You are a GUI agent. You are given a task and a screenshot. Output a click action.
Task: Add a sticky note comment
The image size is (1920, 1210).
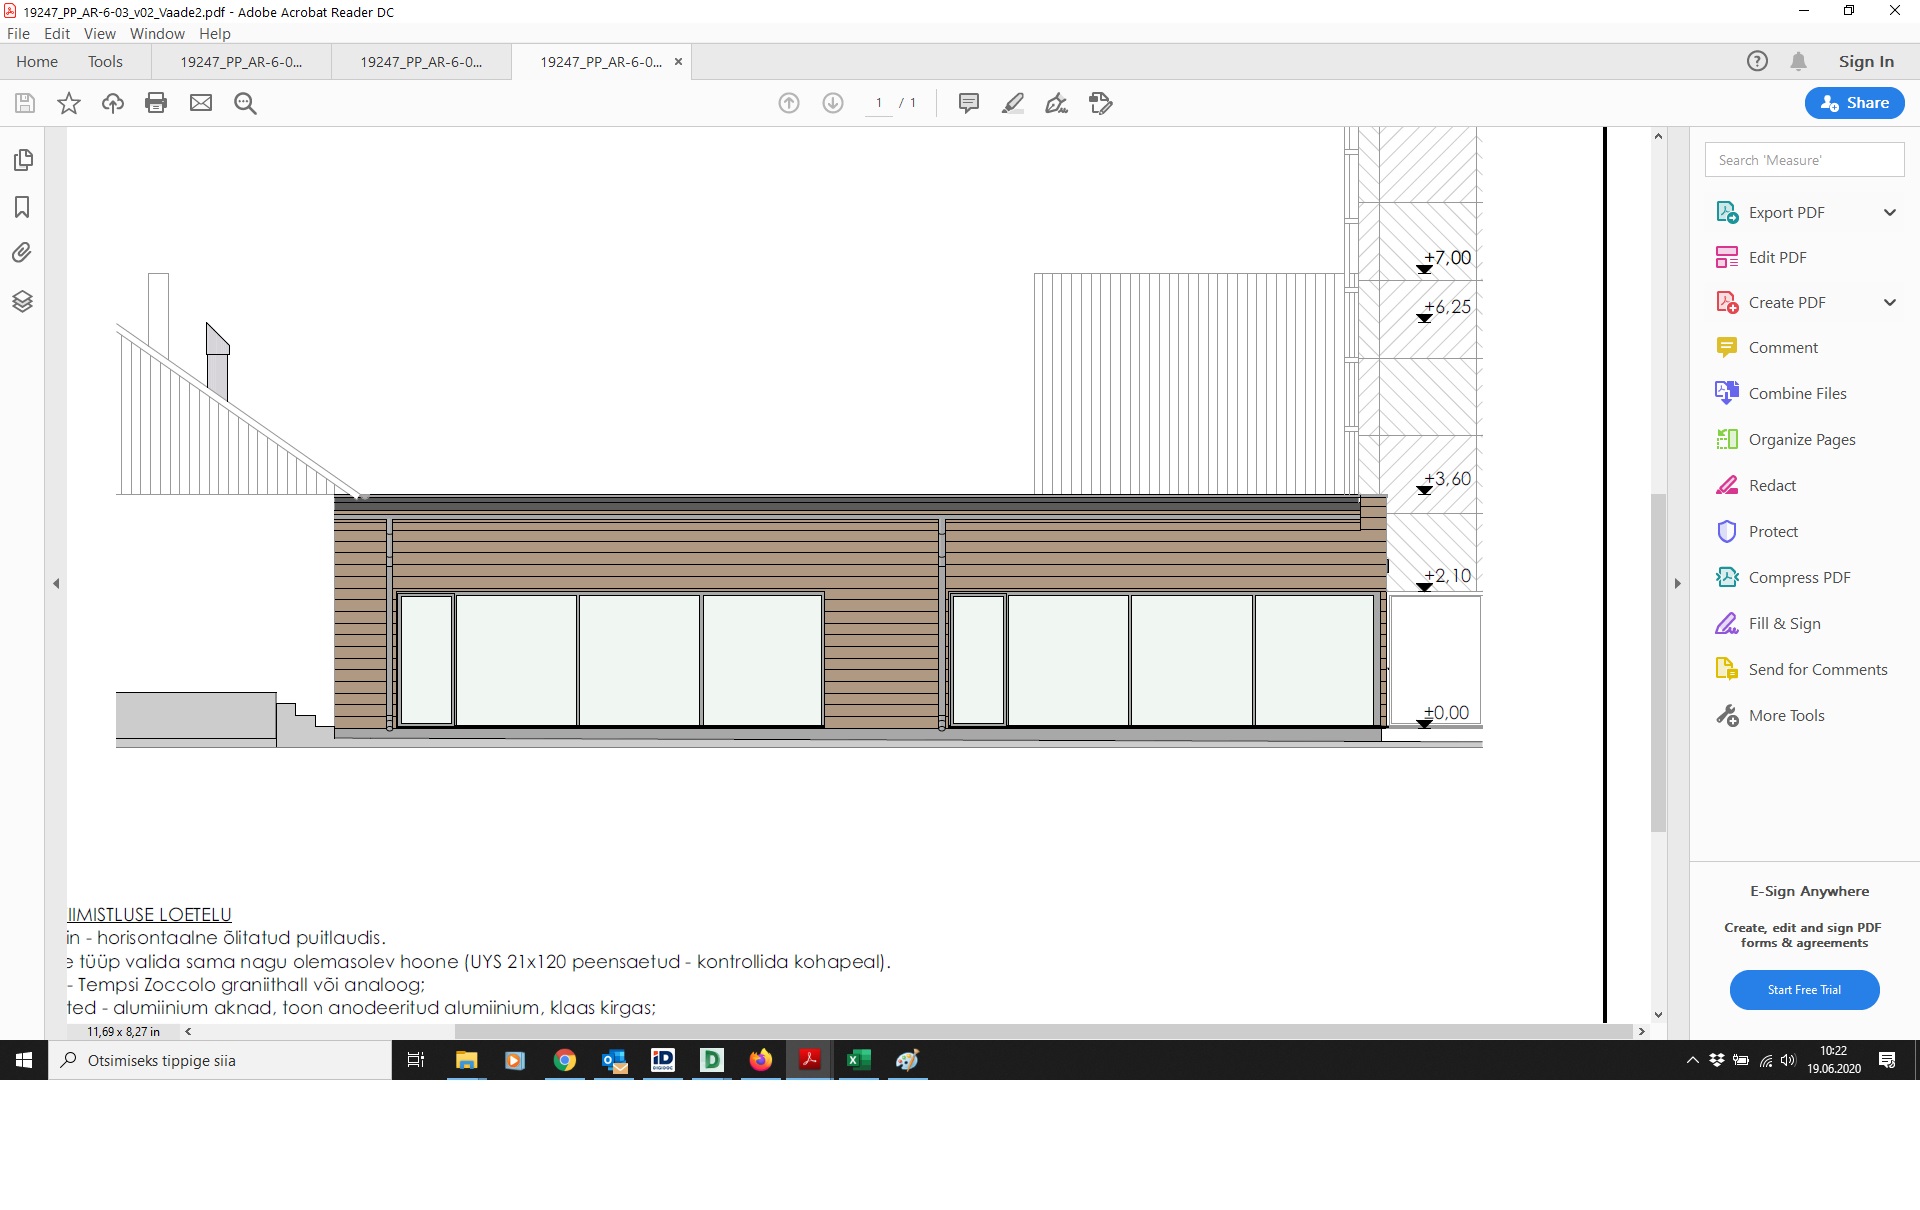pyautogui.click(x=968, y=103)
